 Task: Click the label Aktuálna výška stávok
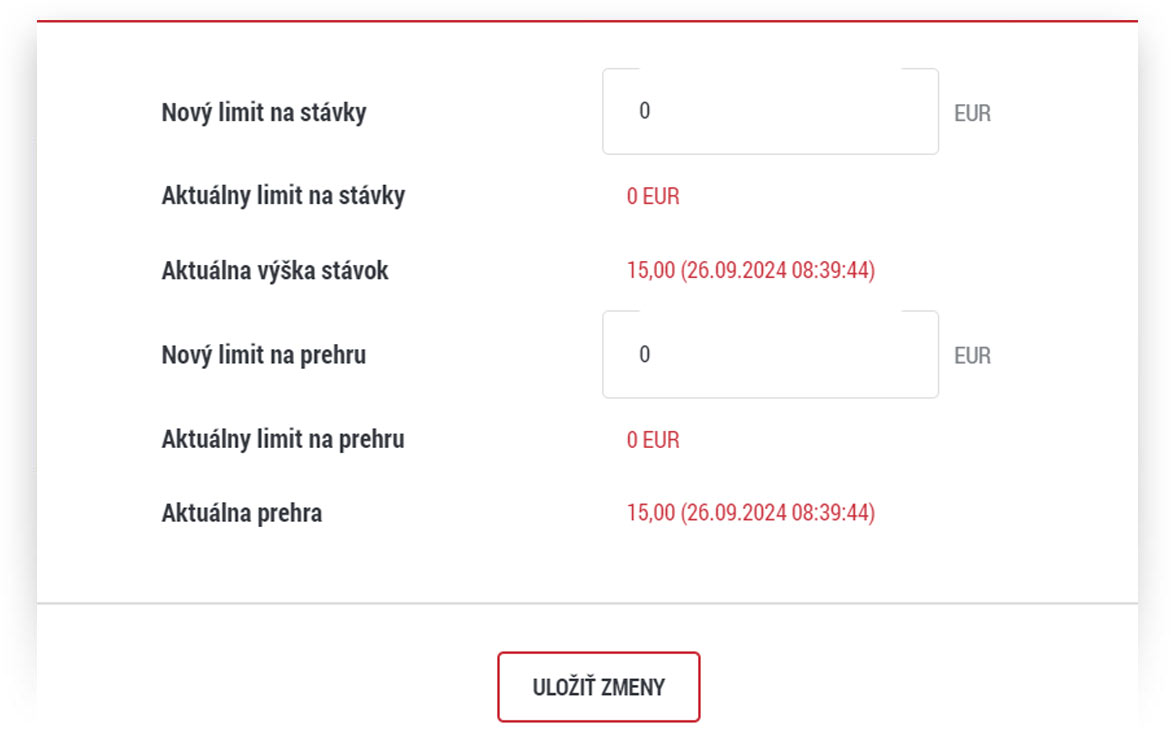click(277, 269)
